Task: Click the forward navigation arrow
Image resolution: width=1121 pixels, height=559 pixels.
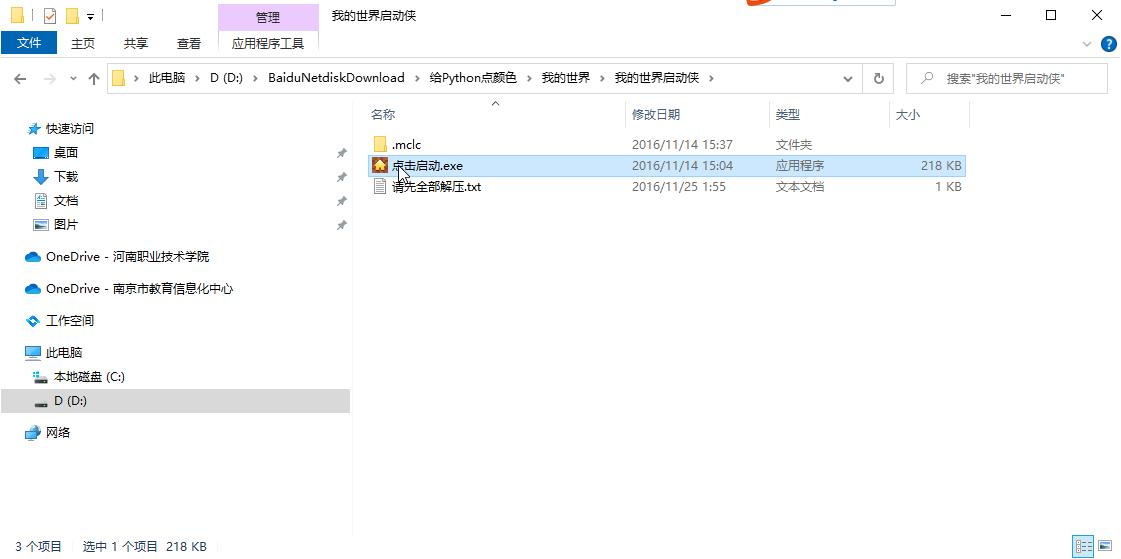Action: click(49, 79)
